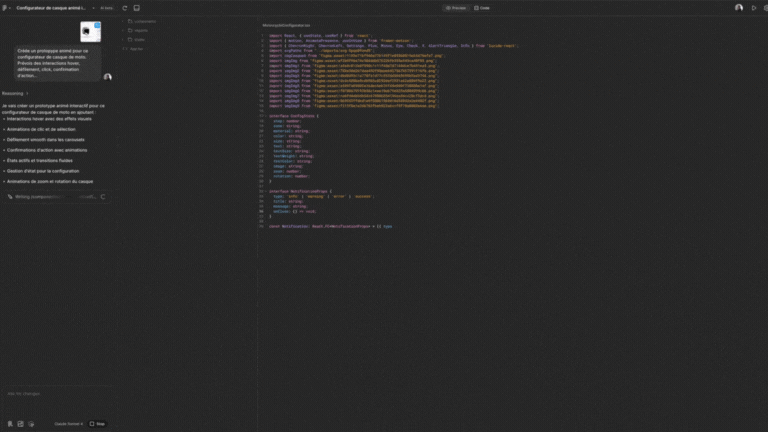
Task: Open the user avatar at top right
Action: [x=739, y=7]
